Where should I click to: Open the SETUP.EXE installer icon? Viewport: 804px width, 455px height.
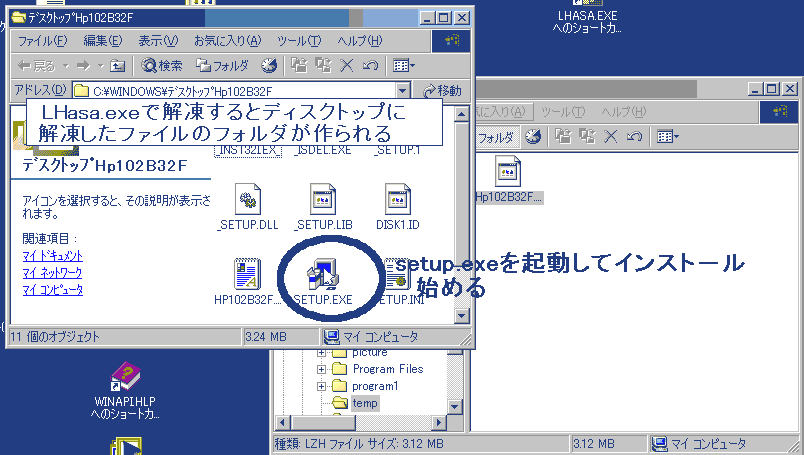[x=323, y=276]
